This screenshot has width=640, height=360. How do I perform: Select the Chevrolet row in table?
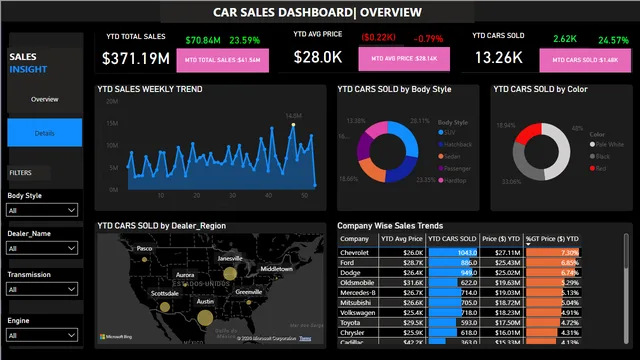tap(459, 253)
